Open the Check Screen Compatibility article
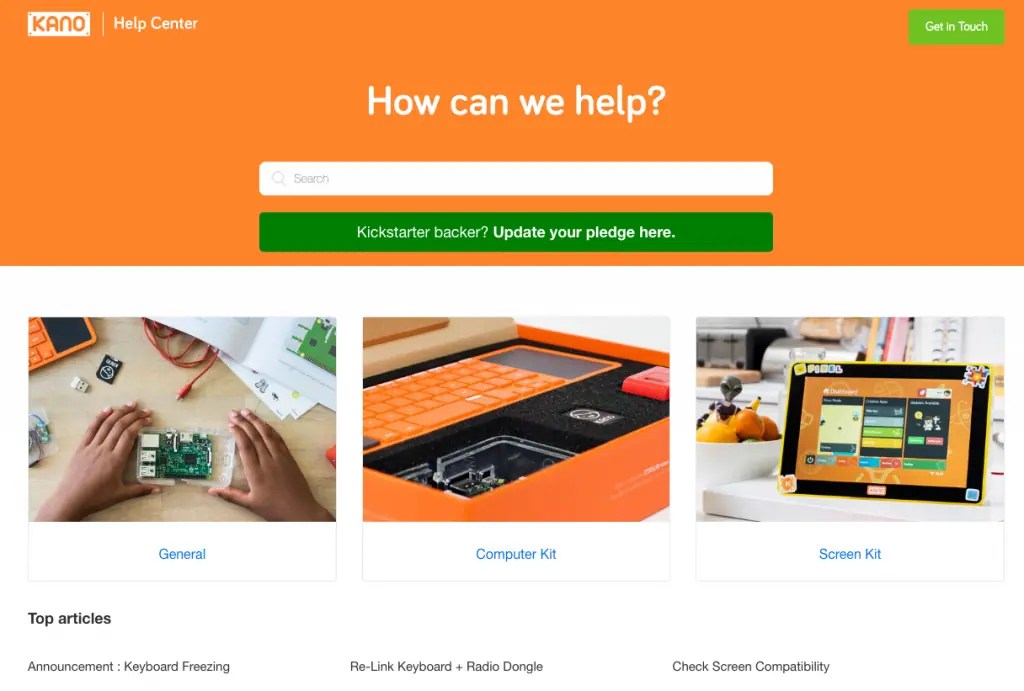The height and width of the screenshot is (691, 1024). coord(751,666)
